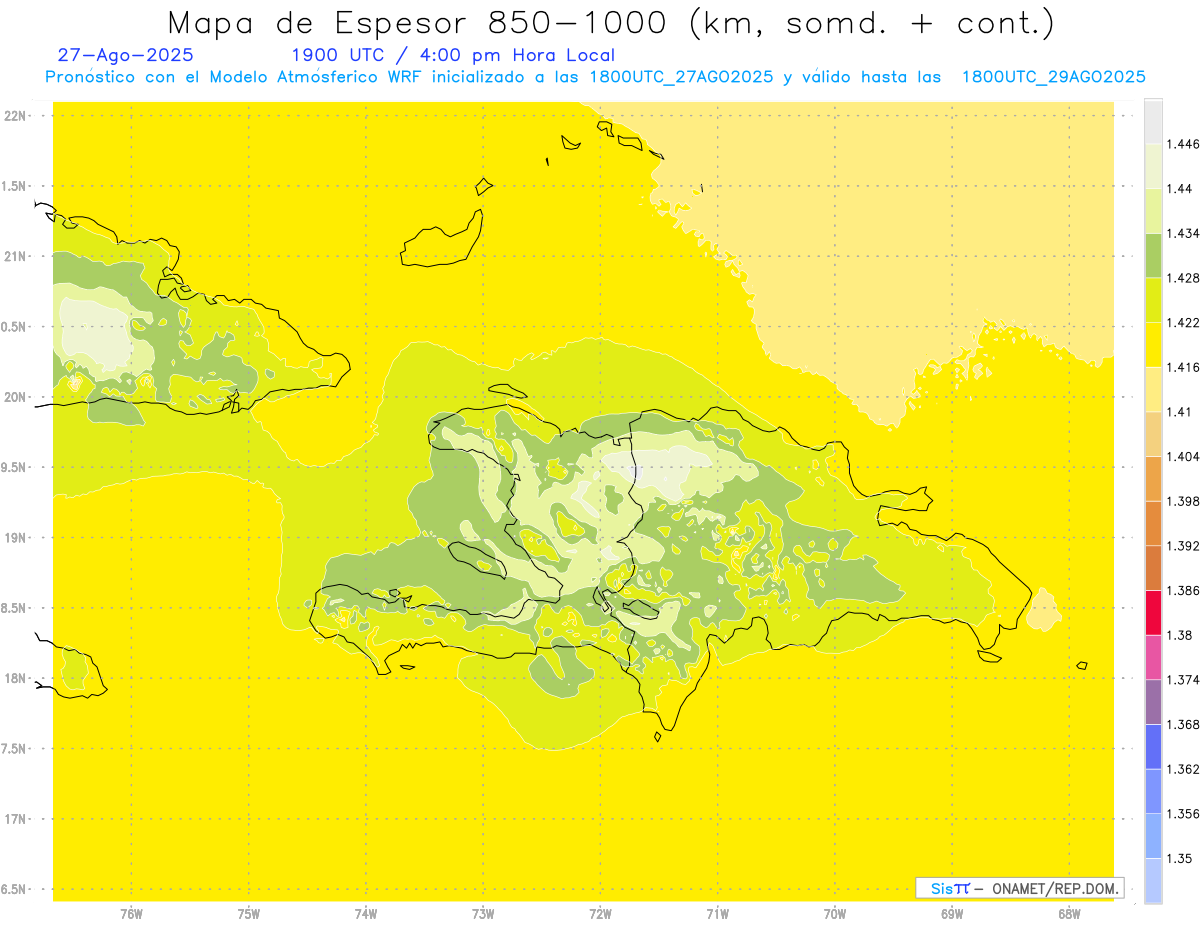This screenshot has width=1200, height=927.
Task: Click longitude label 69W
Action: point(952,913)
